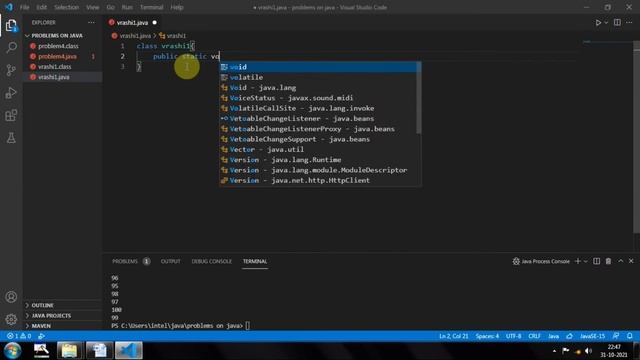Image resolution: width=640 pixels, height=360 pixels.
Task: Open the View menu
Action: point(92,7)
